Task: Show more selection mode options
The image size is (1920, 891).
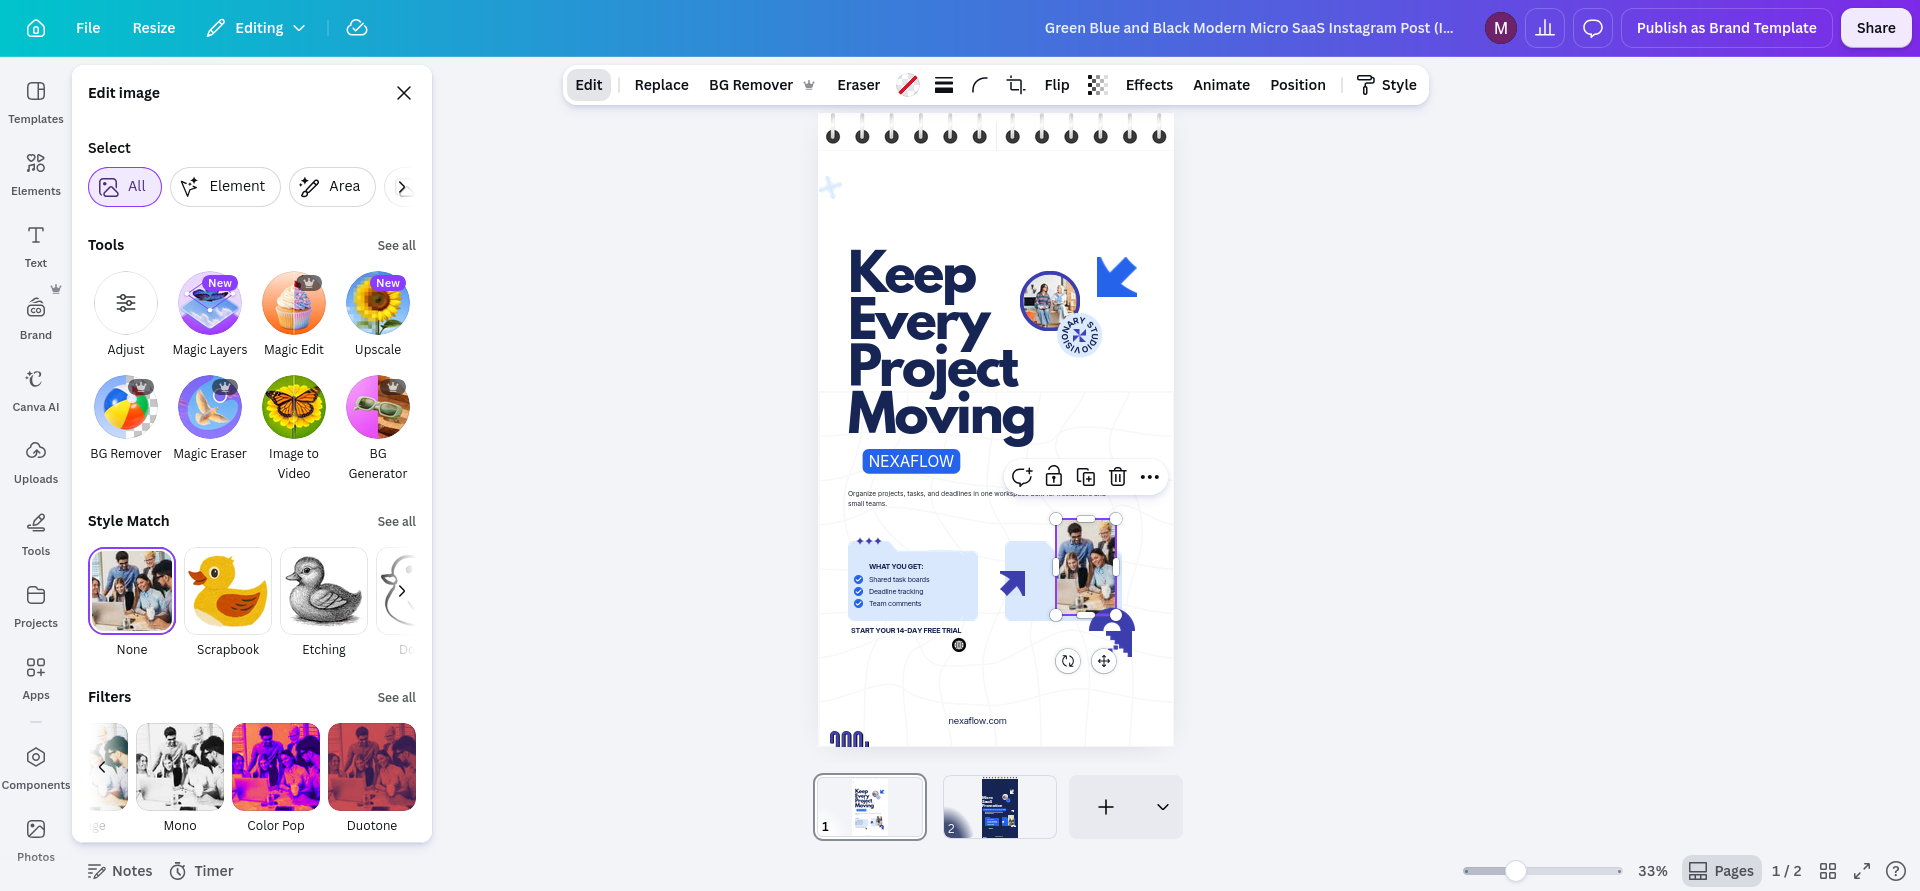Action: point(402,187)
